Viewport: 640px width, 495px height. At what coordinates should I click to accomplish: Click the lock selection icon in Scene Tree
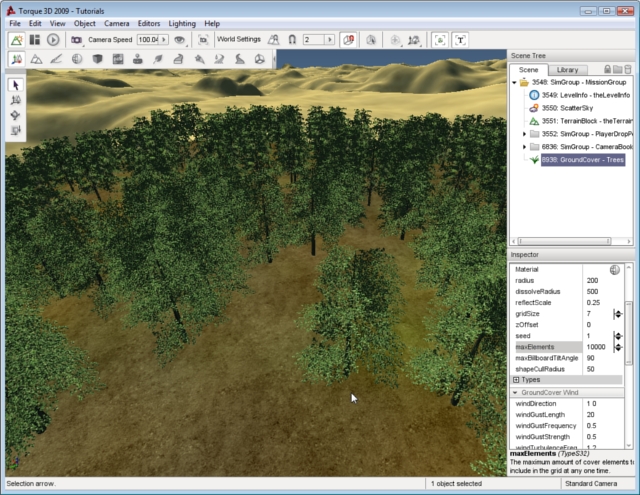point(606,69)
